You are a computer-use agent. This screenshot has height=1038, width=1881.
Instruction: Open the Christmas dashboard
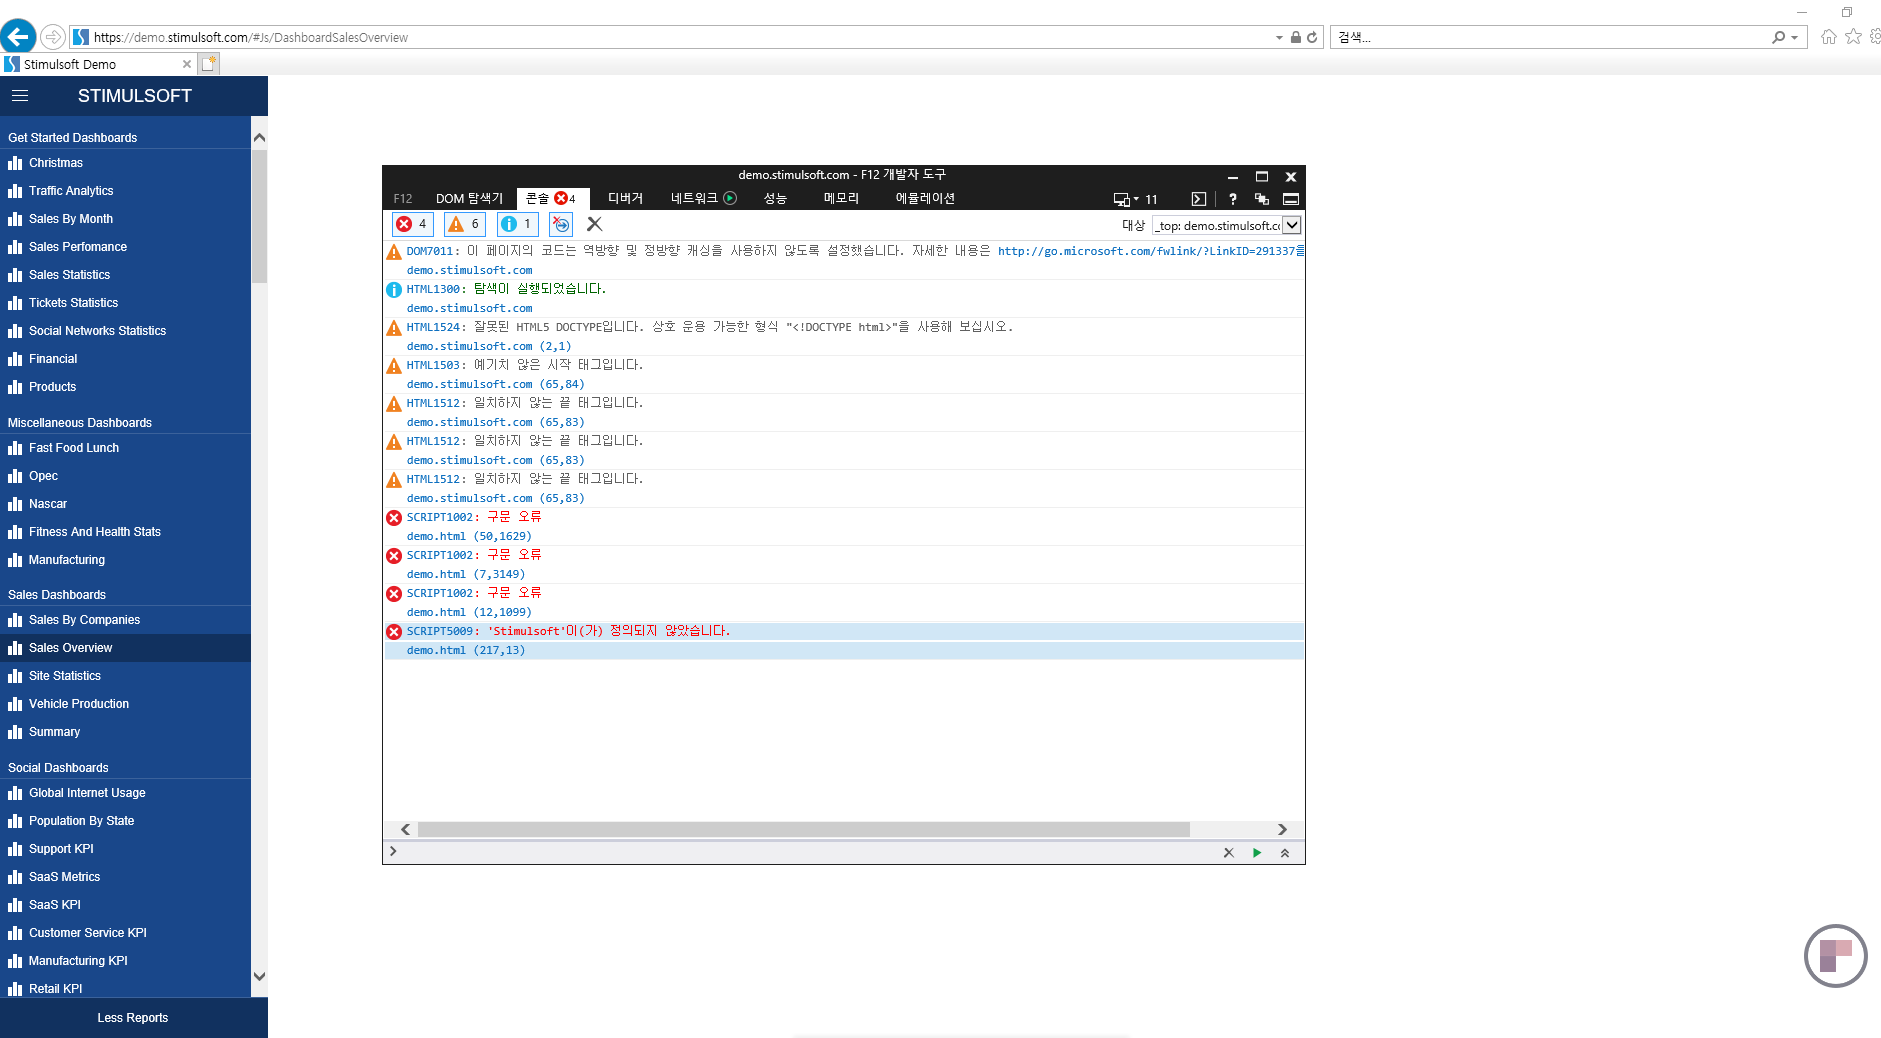(x=125, y=163)
